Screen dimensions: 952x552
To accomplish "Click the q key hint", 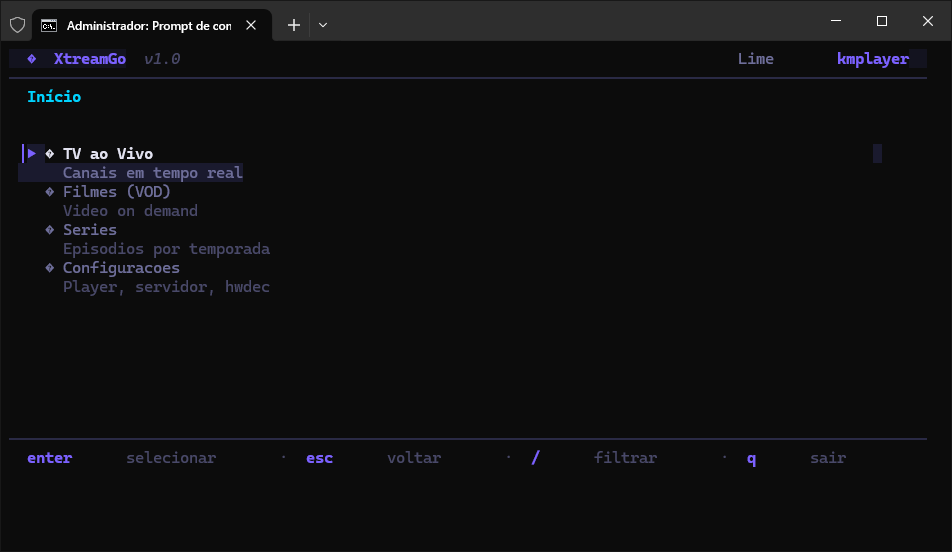I will click(x=752, y=458).
